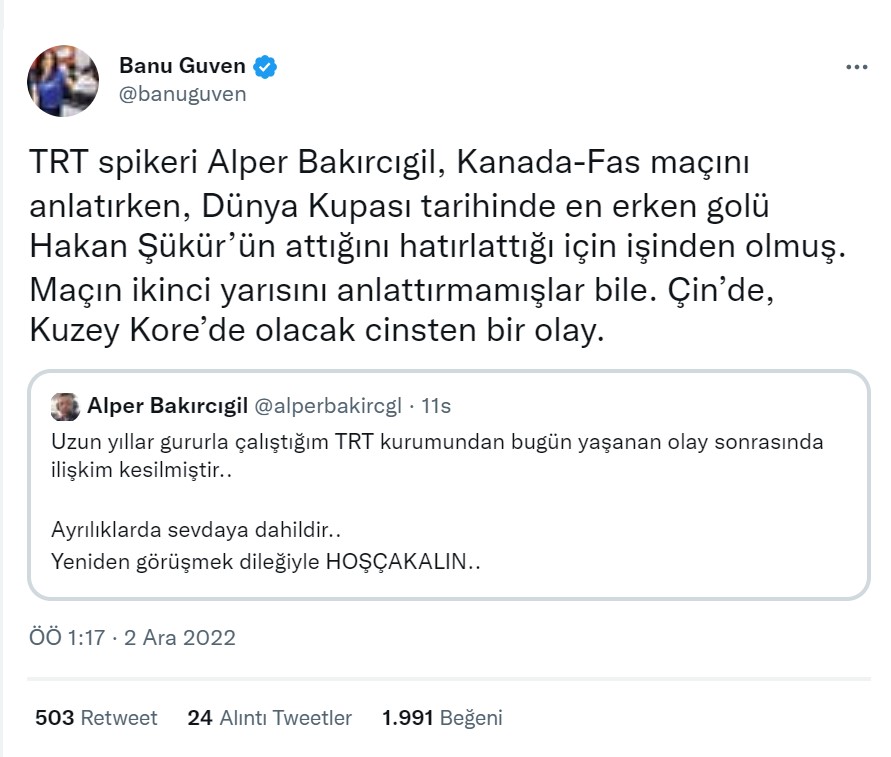Open the three-dot more options menu
891x757 pixels.
856,67
